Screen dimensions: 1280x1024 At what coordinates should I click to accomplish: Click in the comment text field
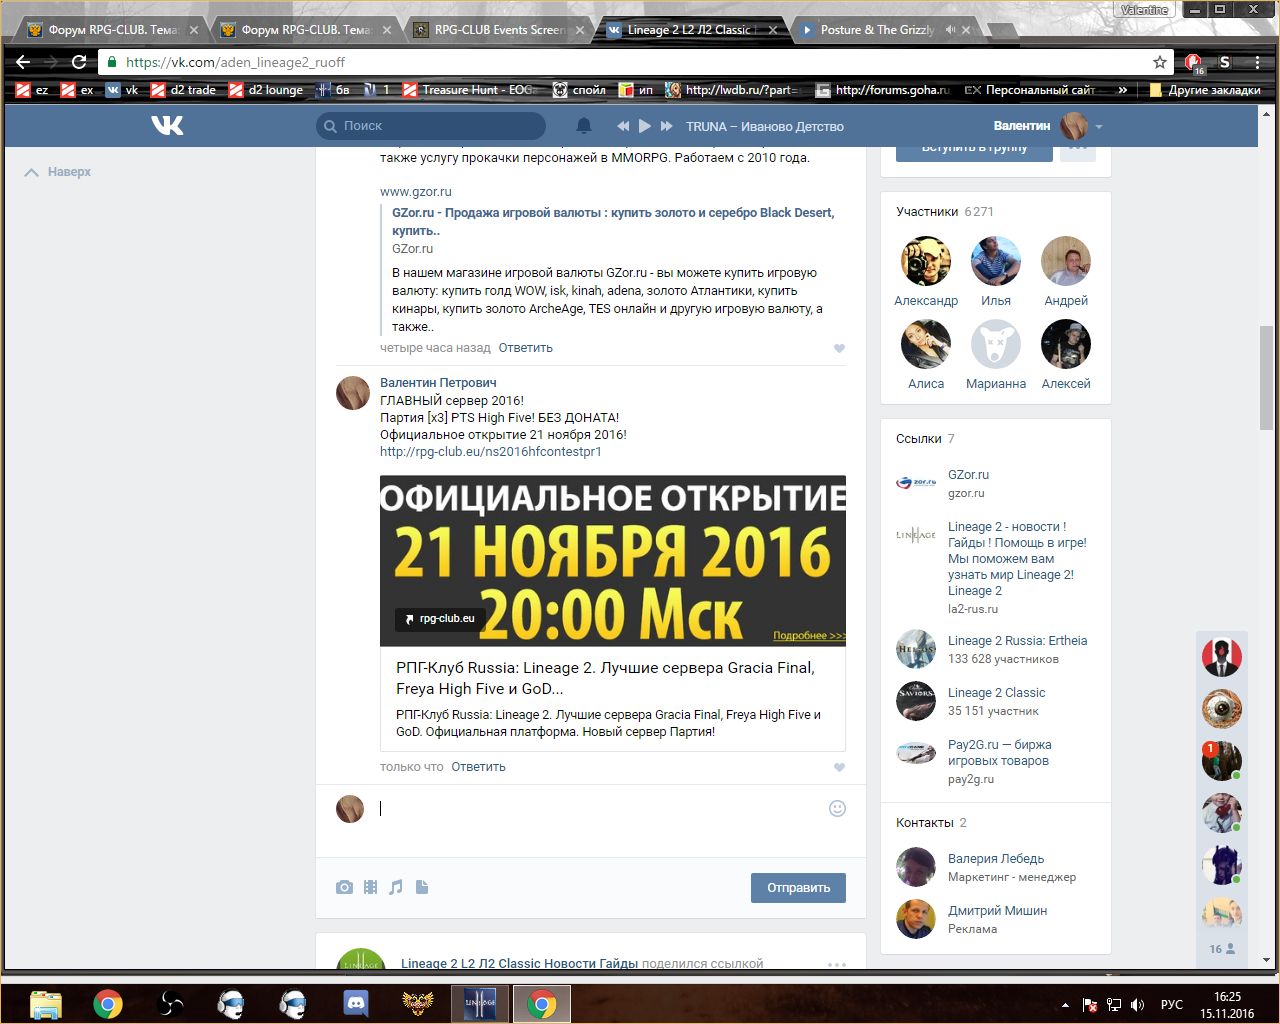click(x=600, y=809)
